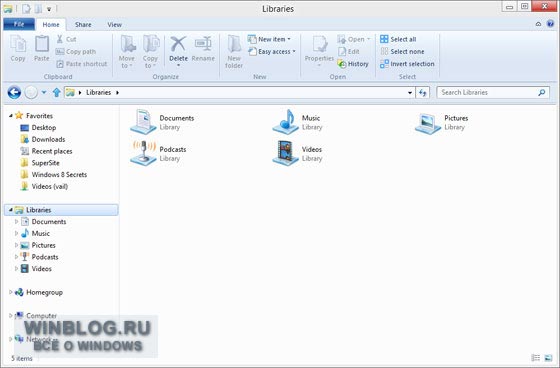
Task: Collapse the Favorites tree node
Action: (x=10, y=115)
